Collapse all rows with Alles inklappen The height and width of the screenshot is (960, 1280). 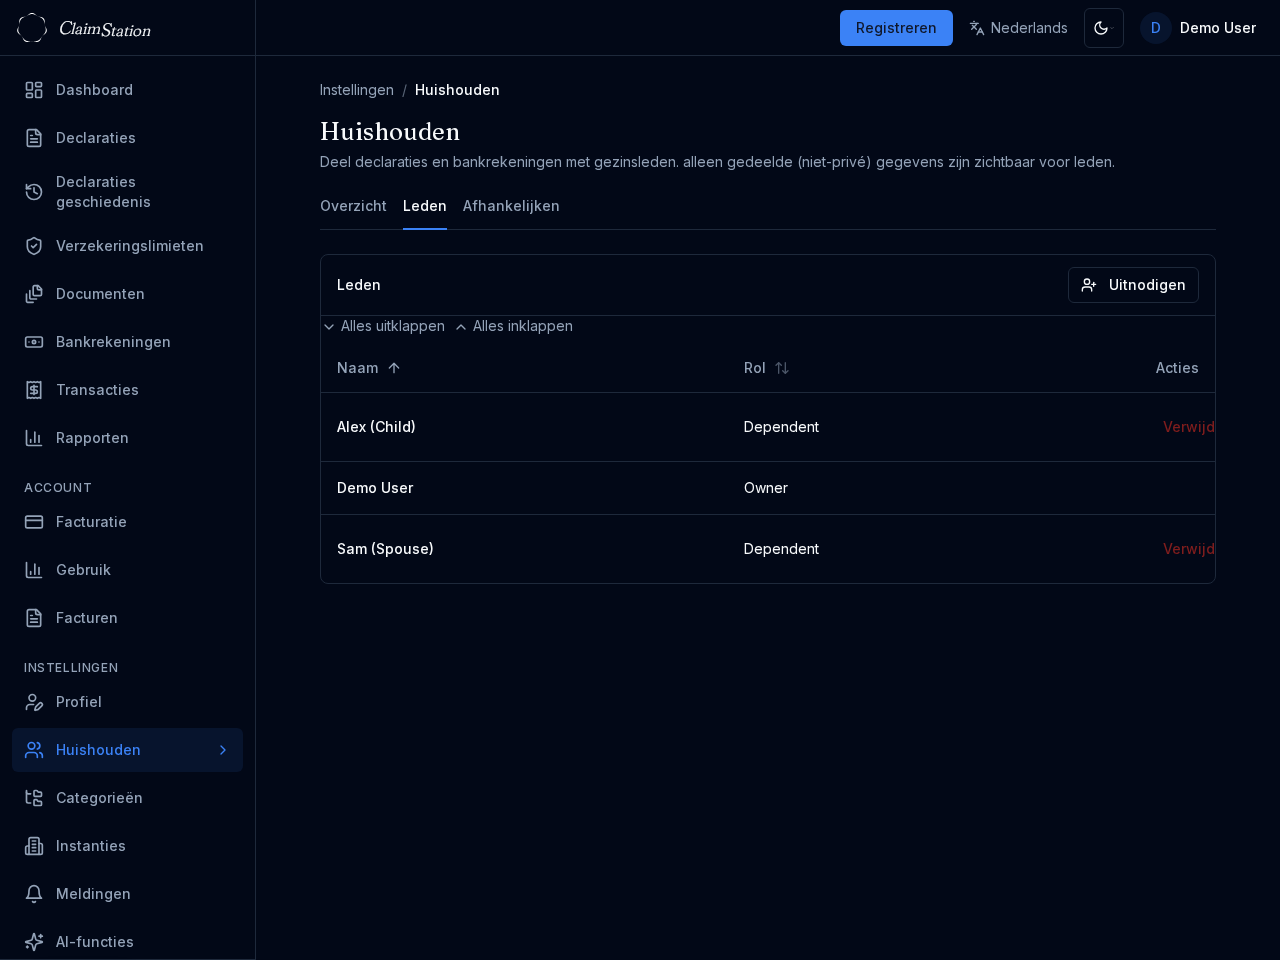[514, 326]
